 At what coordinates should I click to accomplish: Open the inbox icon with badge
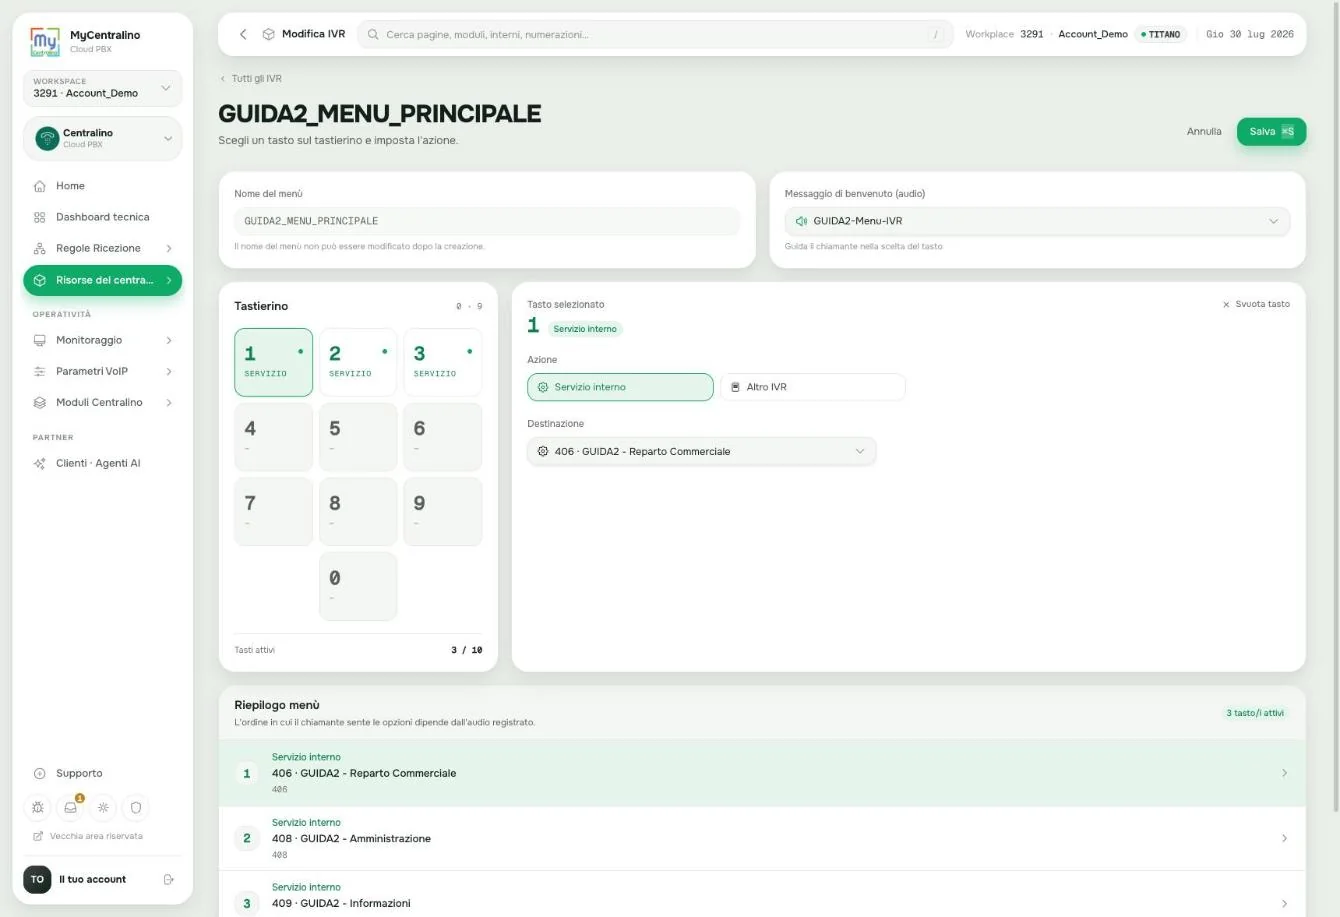70,807
